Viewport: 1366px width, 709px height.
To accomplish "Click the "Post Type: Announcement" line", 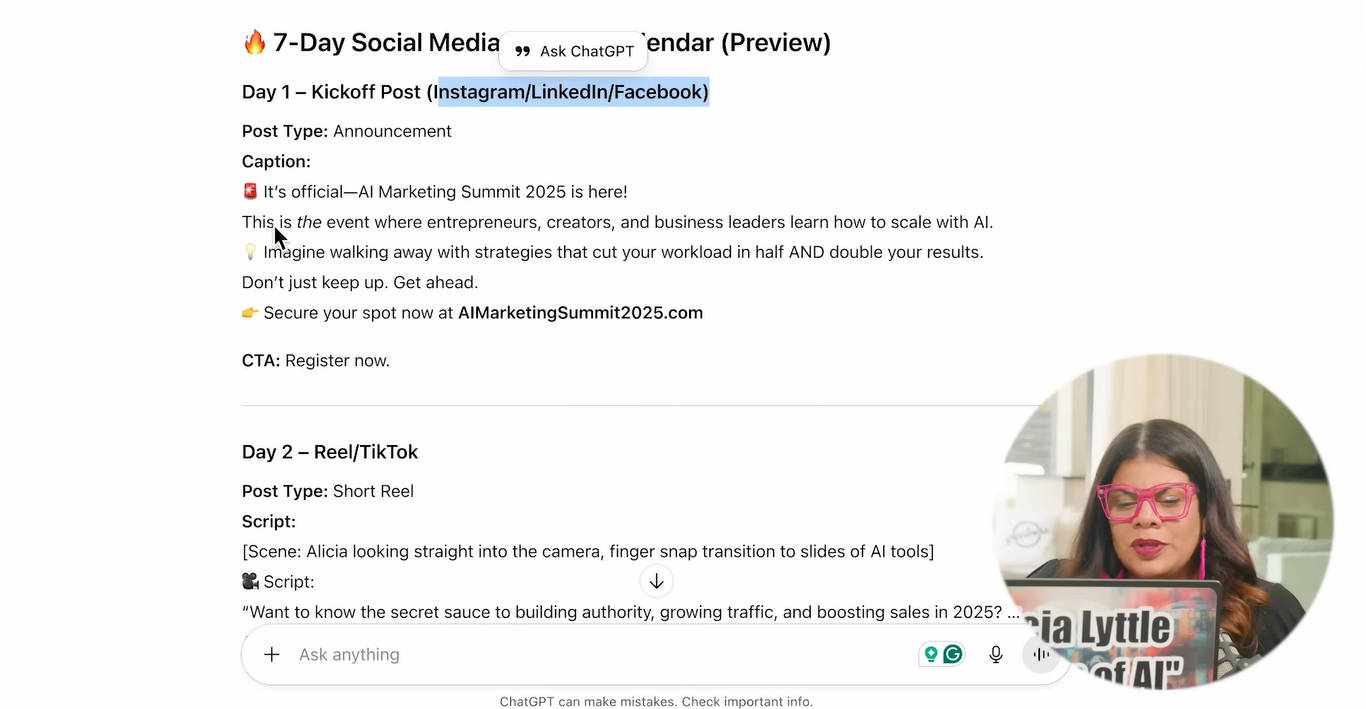I will [347, 131].
